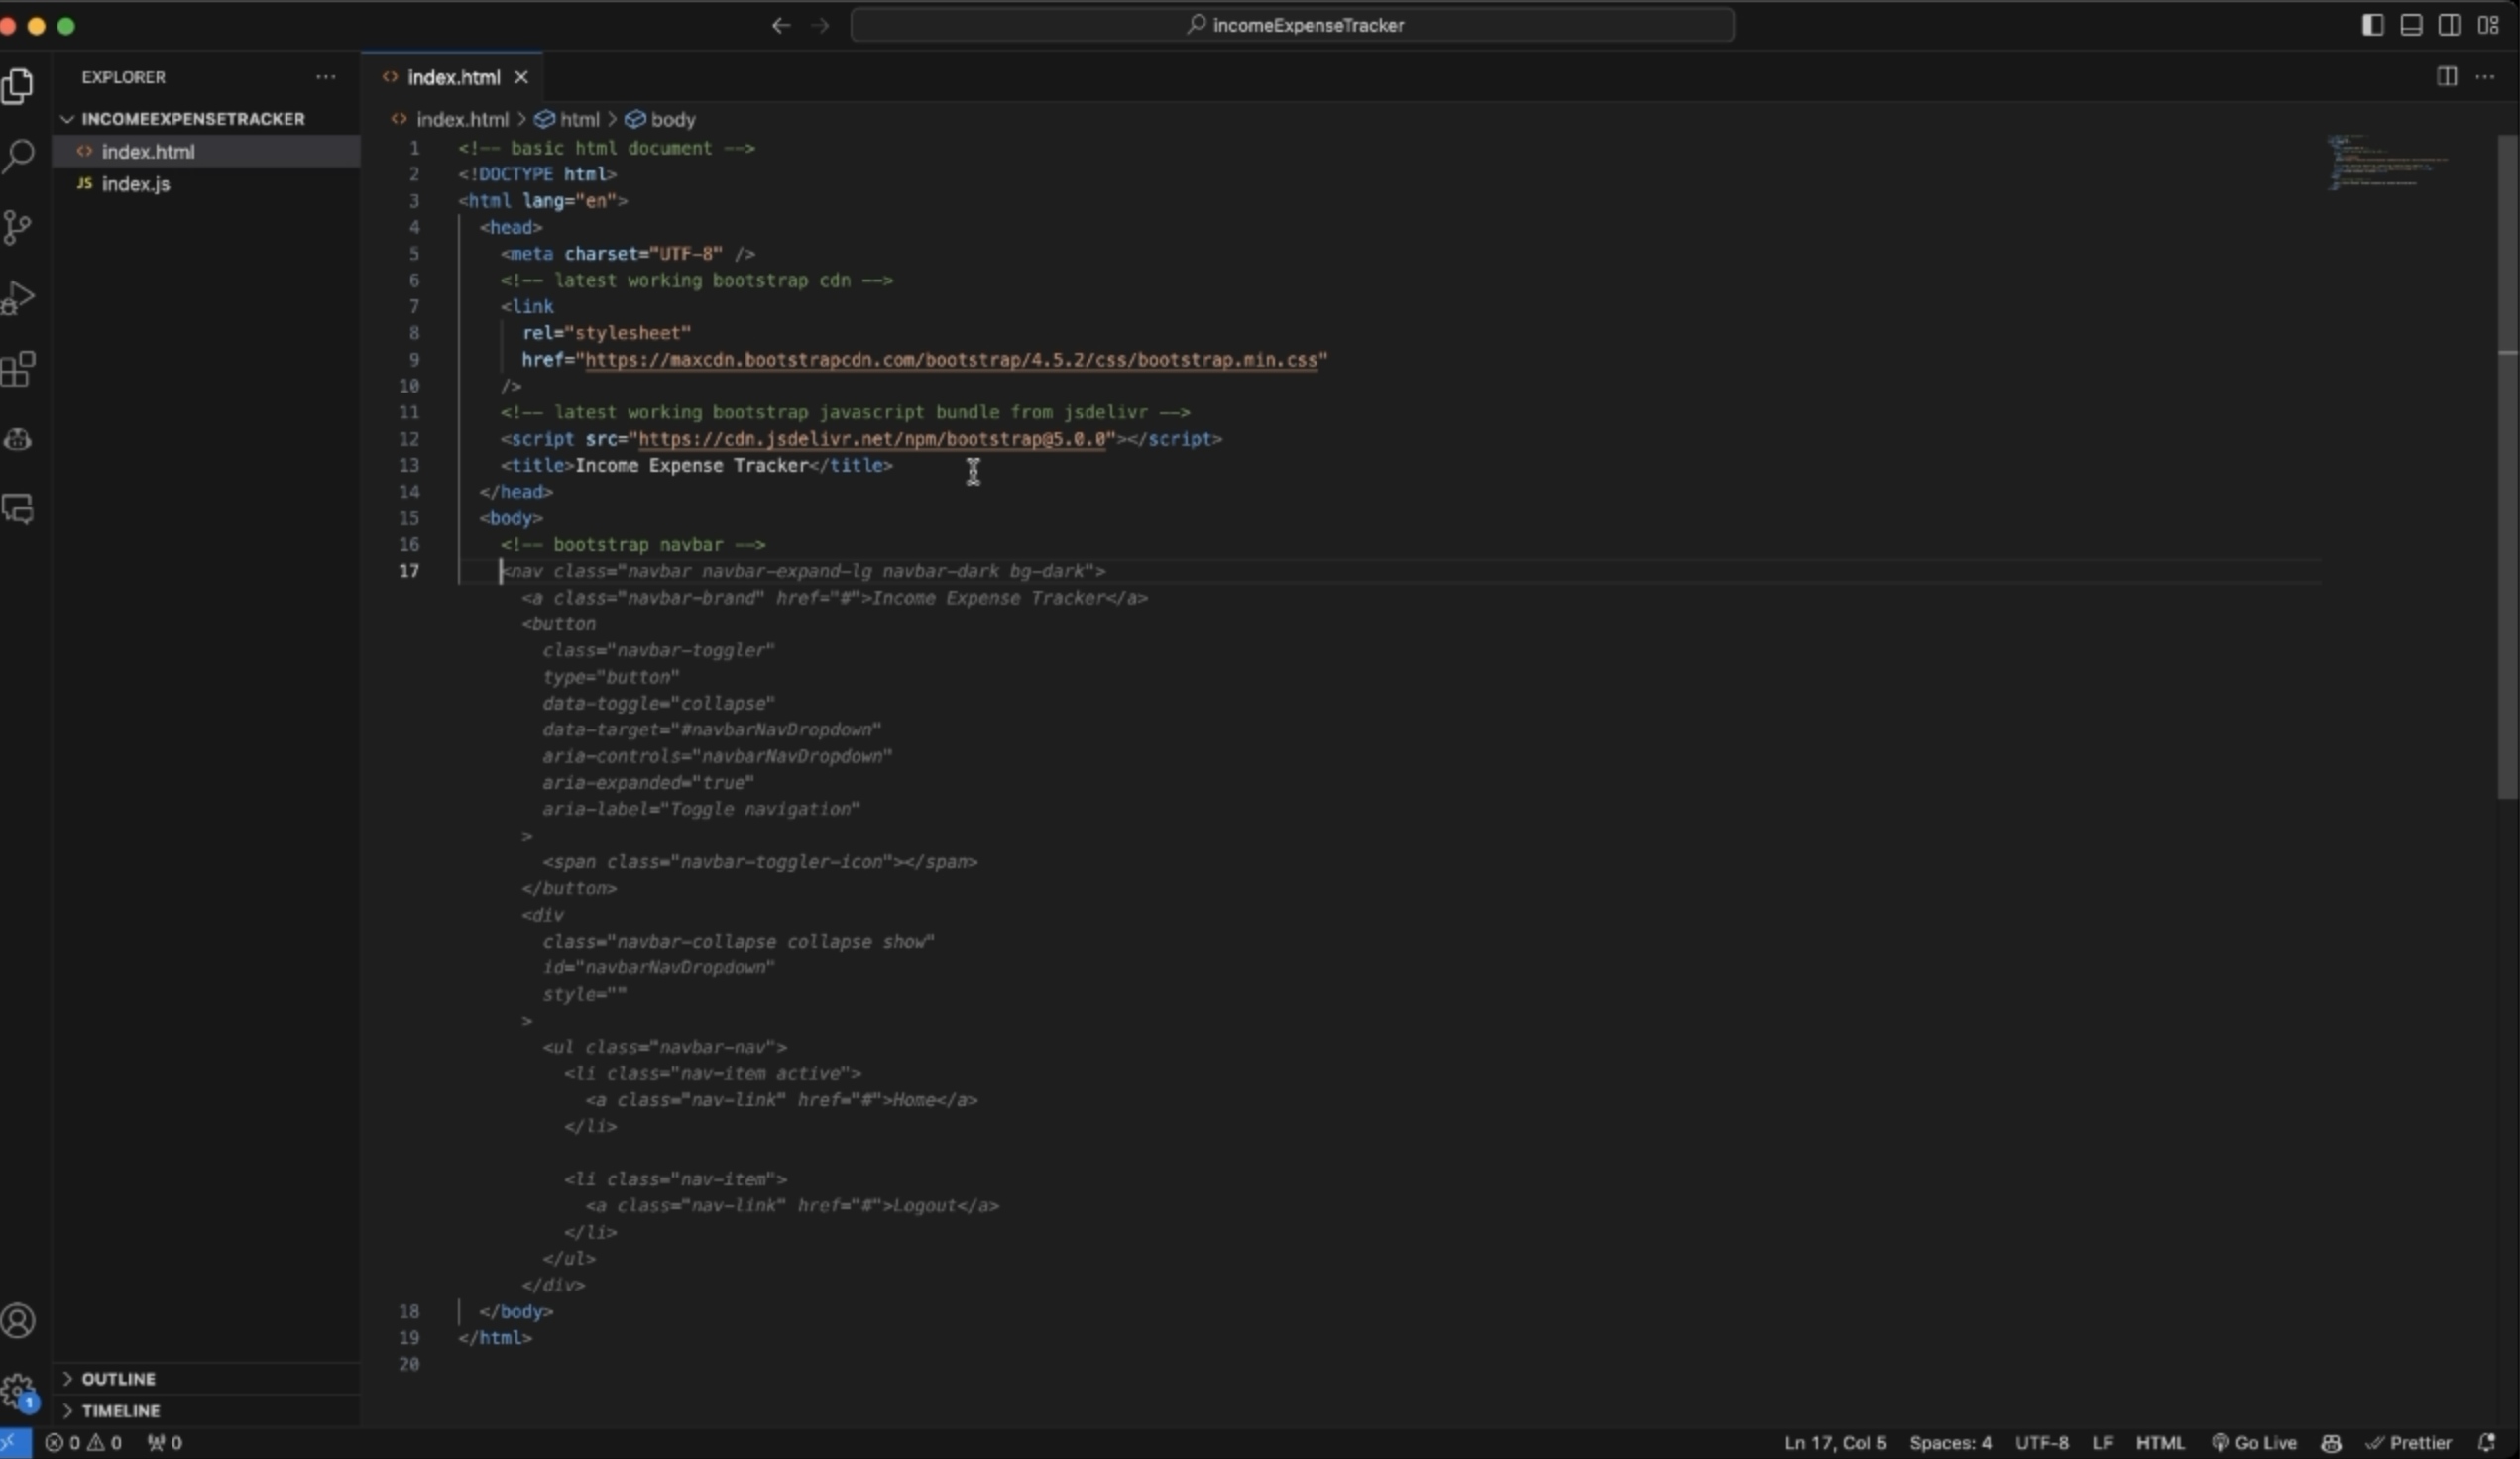Open the HTML language mode selector
The image size is (2520, 1459).
coord(2159,1442)
